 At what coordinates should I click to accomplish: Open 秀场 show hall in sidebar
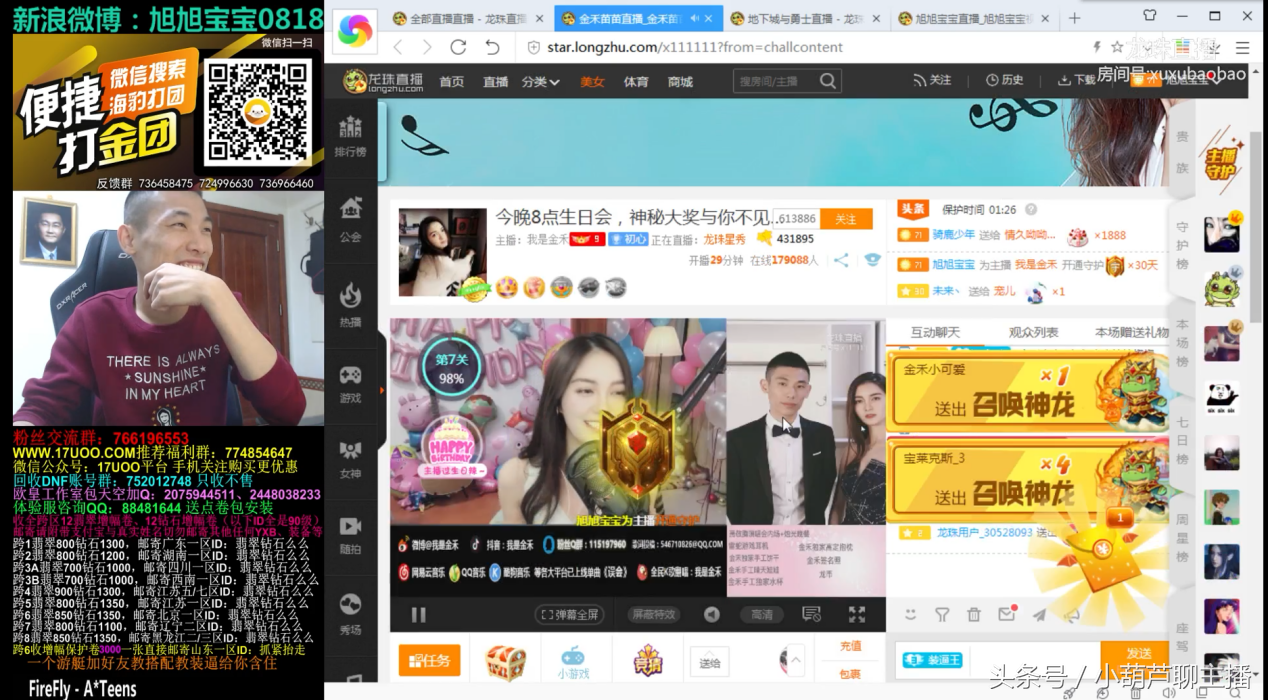(350, 614)
